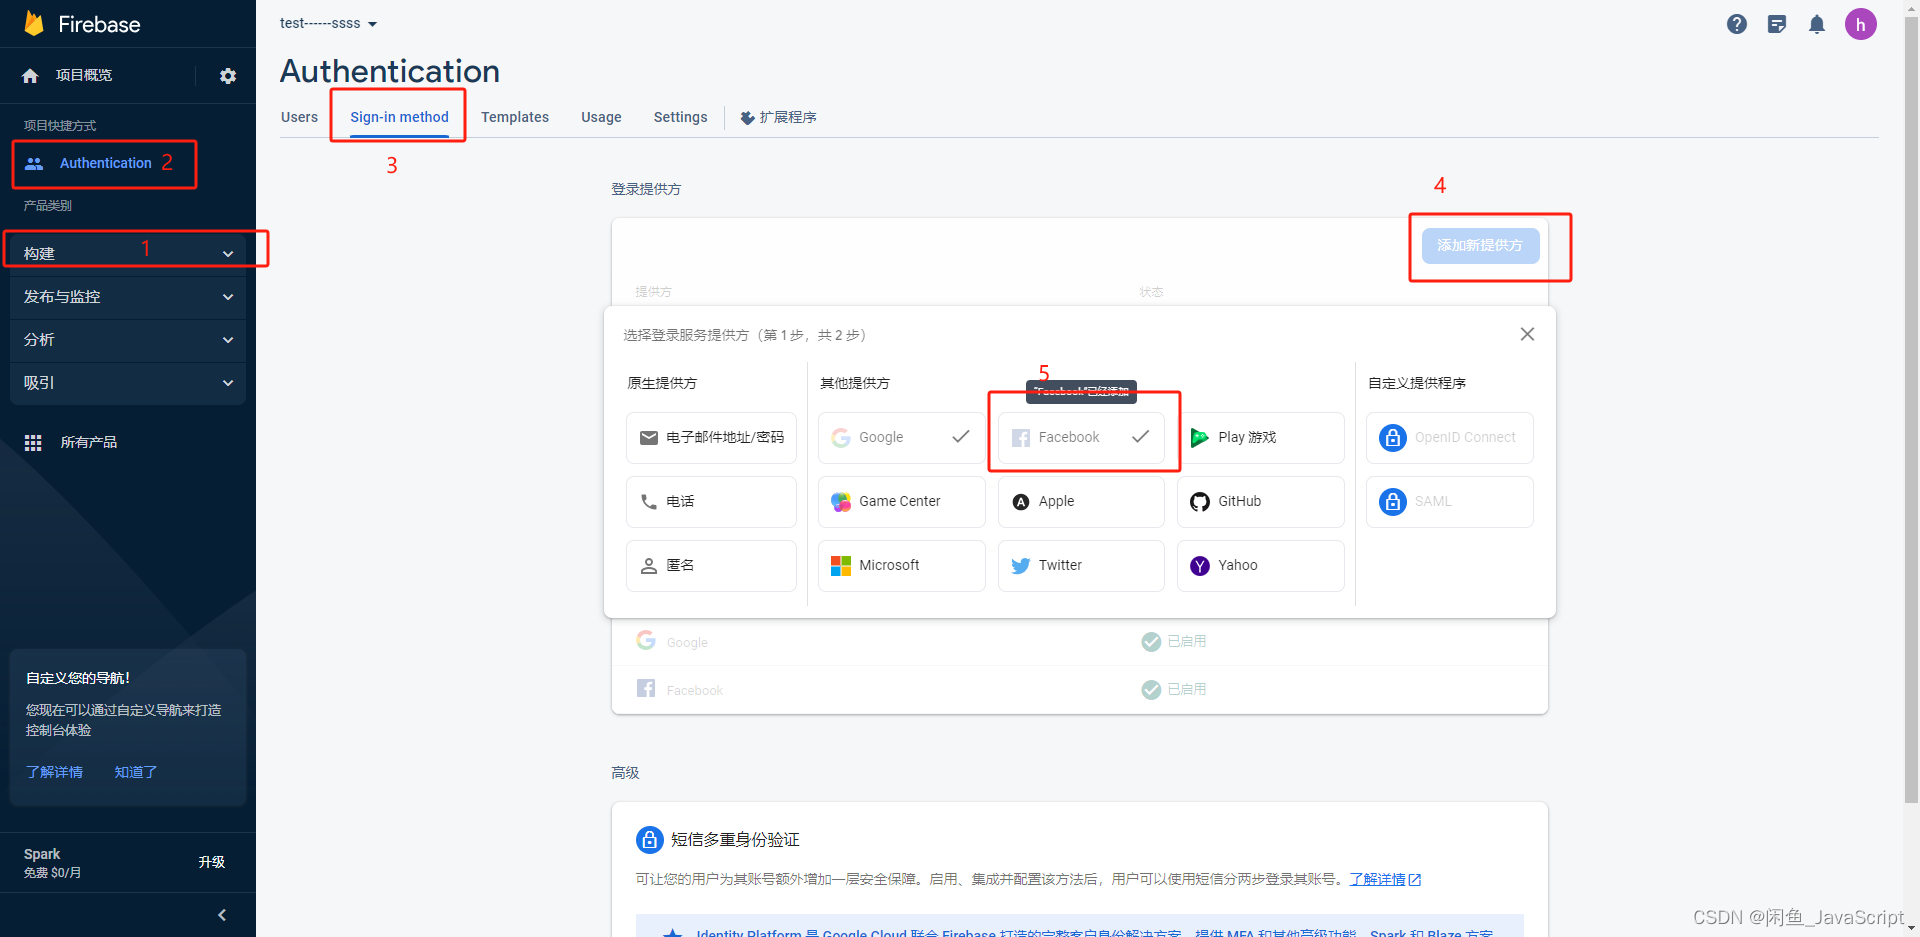1920x937 pixels.
Task: Click the Google row in provider list
Action: click(1079, 641)
